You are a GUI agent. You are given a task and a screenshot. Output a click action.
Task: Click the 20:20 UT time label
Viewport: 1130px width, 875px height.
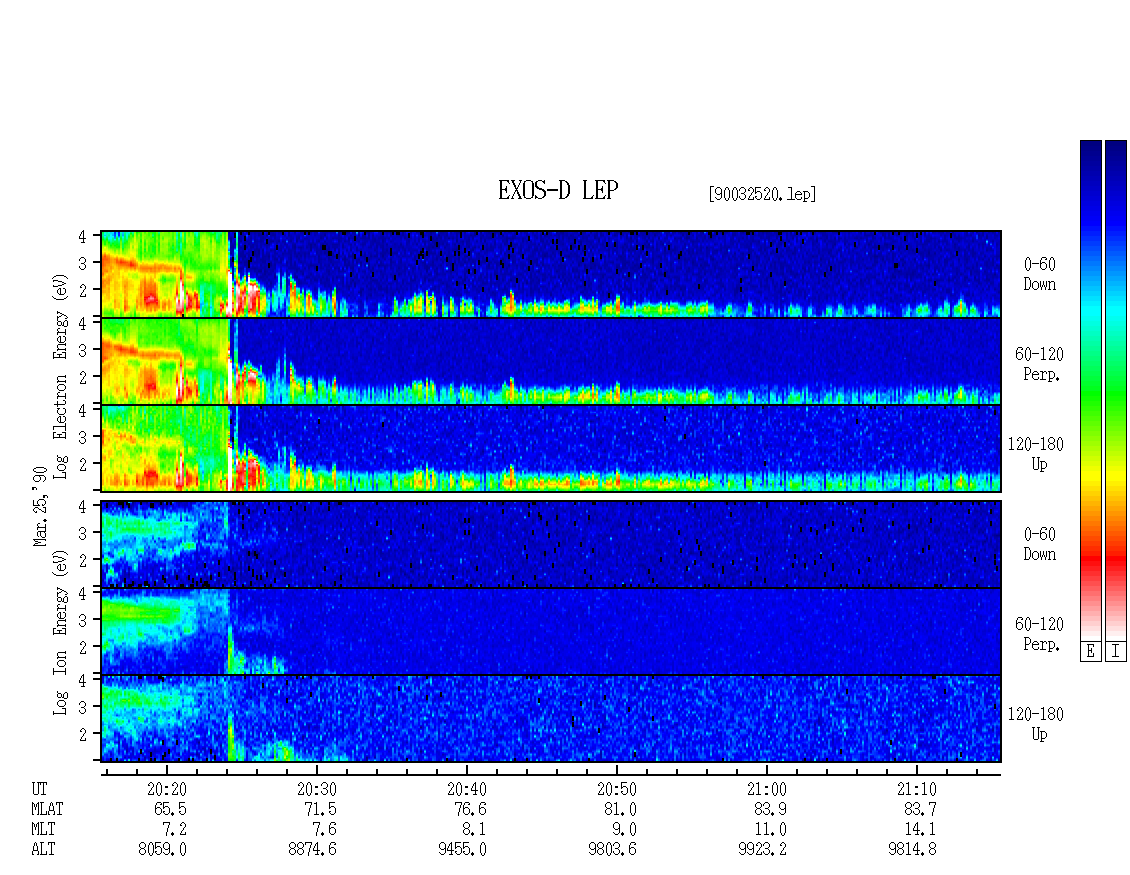coord(166,789)
